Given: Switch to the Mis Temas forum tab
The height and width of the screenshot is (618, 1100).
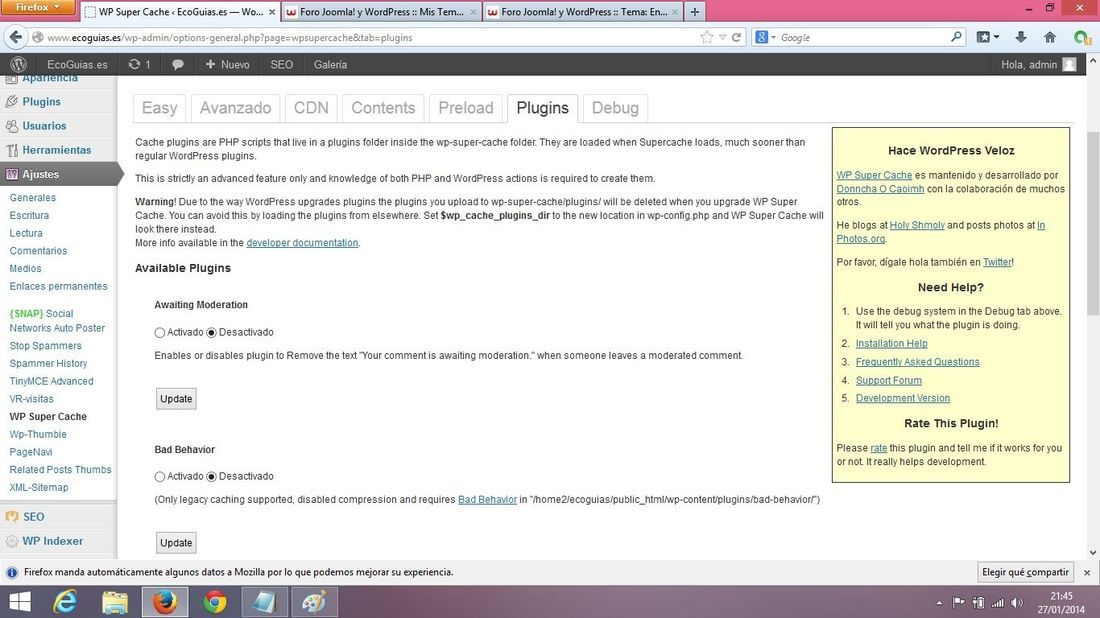Looking at the screenshot, I should [x=381, y=12].
